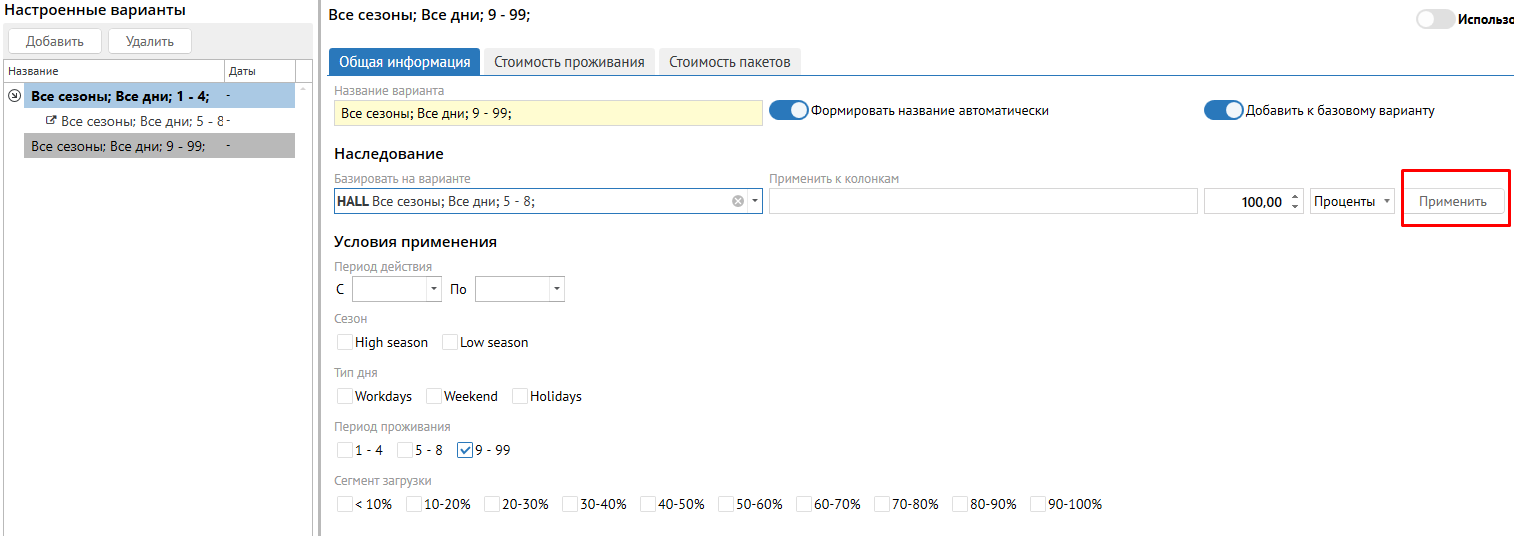
Task: Toggle 'Формировать название автоматически' switch
Action: [788, 110]
